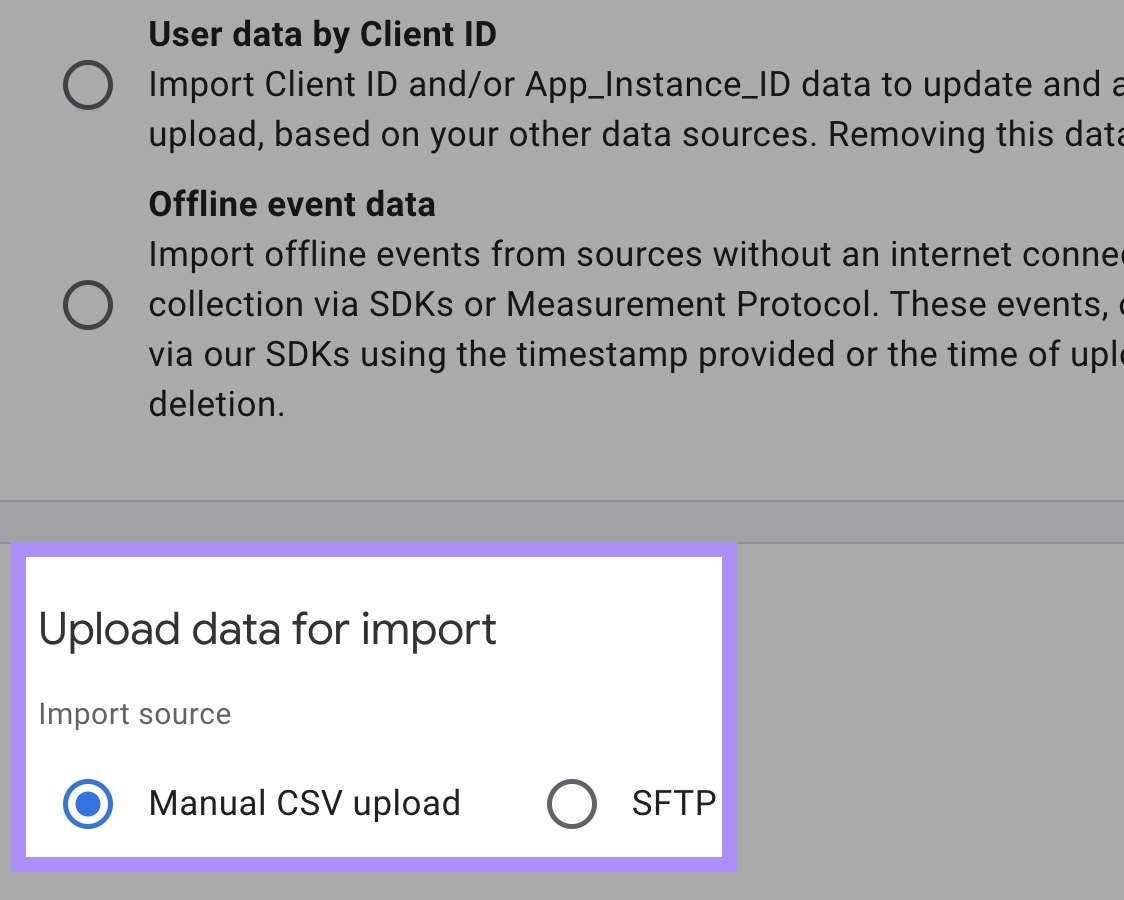Click the Offline event data heading

pyautogui.click(x=292, y=204)
